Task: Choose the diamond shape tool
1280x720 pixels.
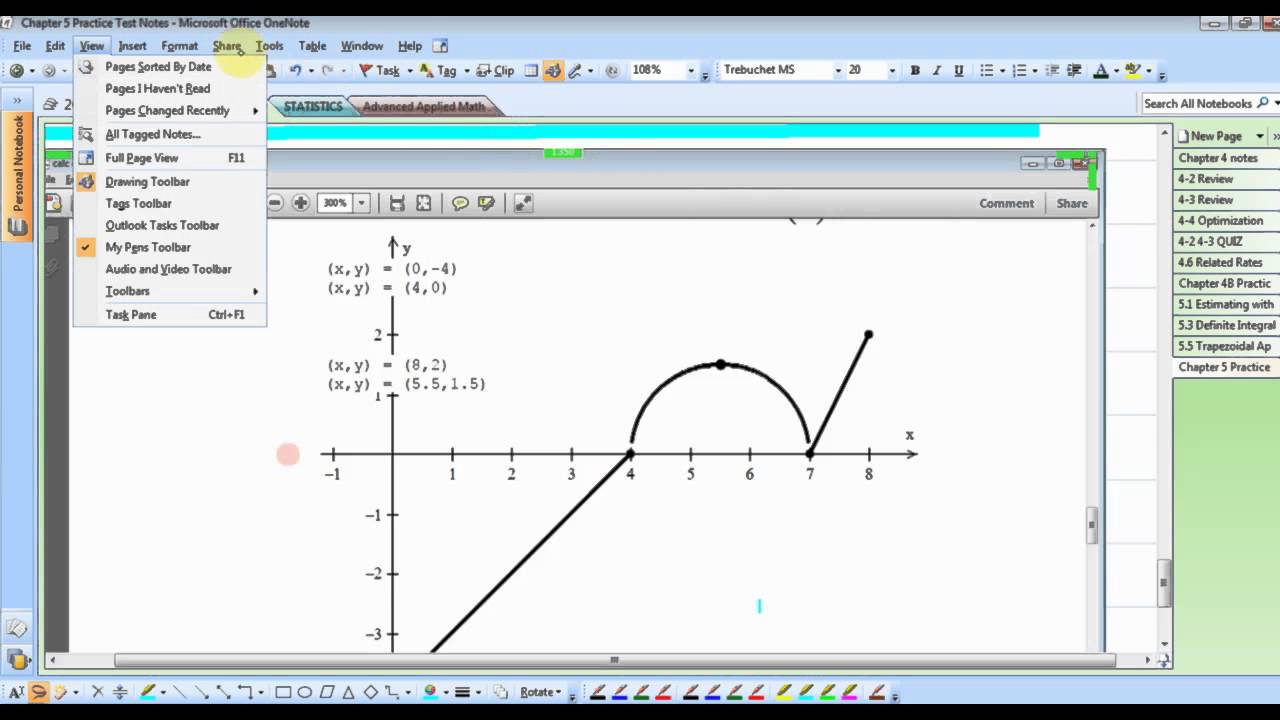Action: [x=371, y=692]
